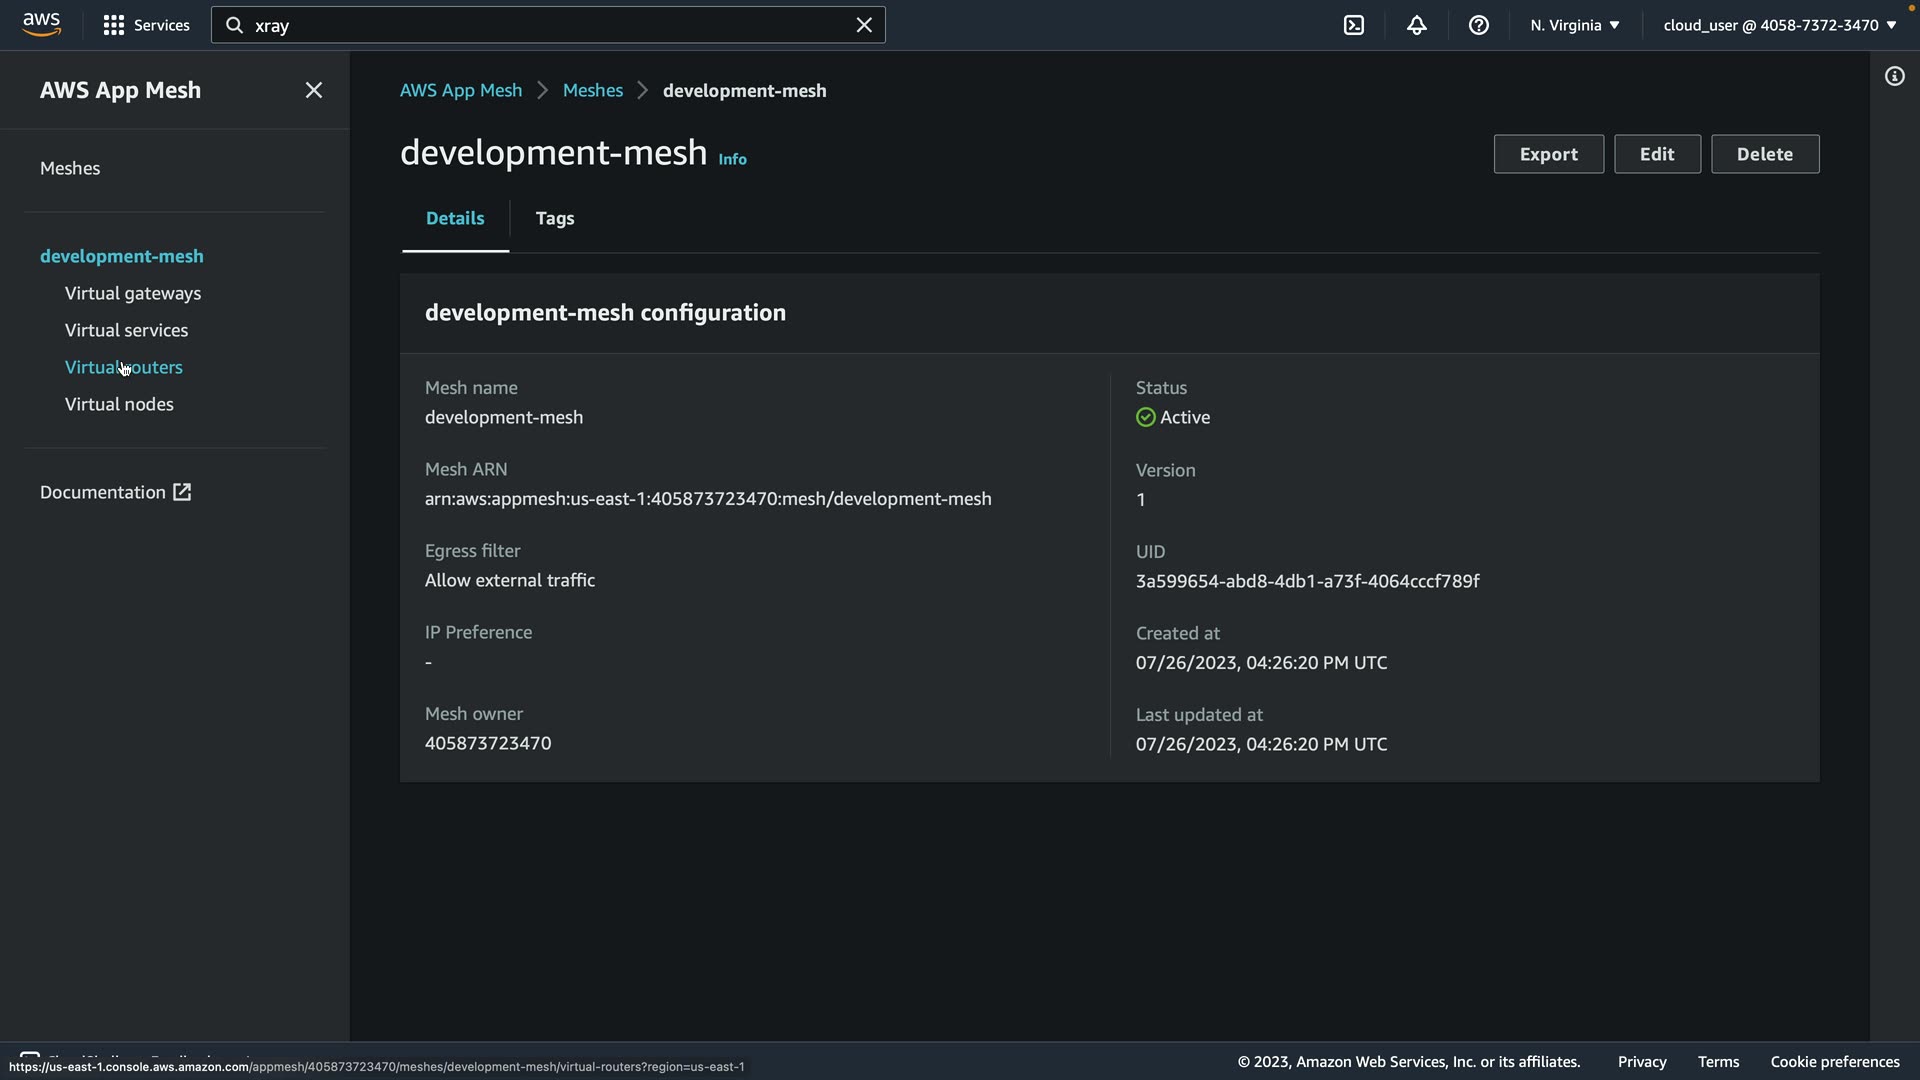Click the Delete mesh button

point(1764,154)
